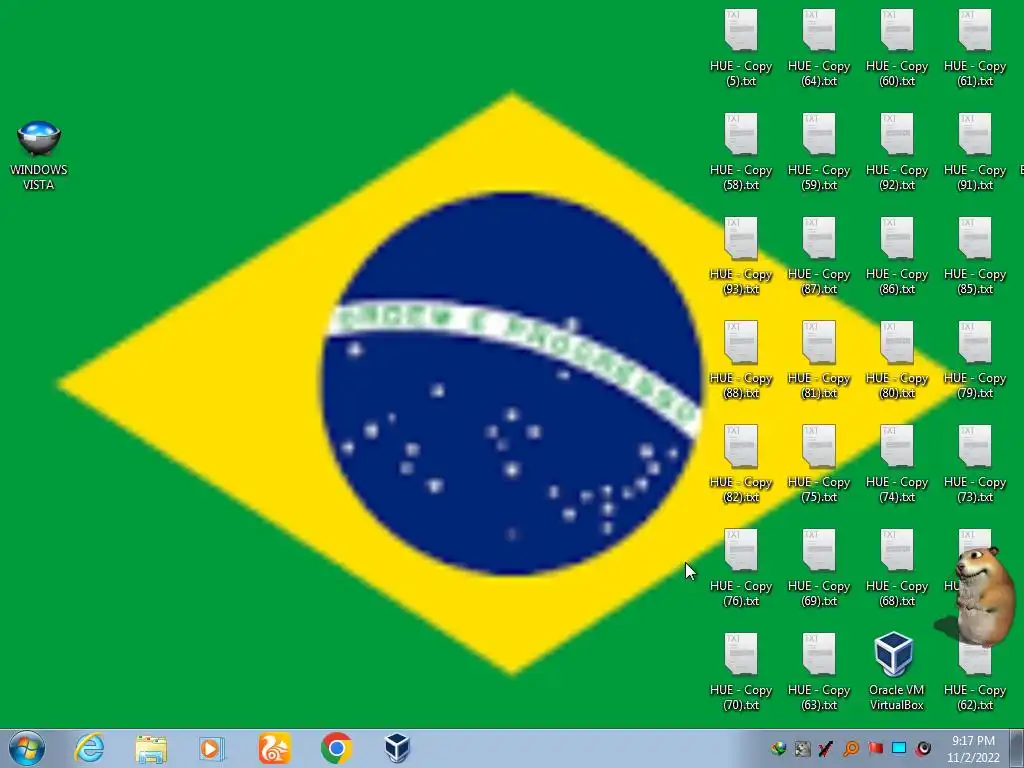1024x768 pixels.
Task: Select file HUE - Copy (85).txt
Action: [974, 255]
